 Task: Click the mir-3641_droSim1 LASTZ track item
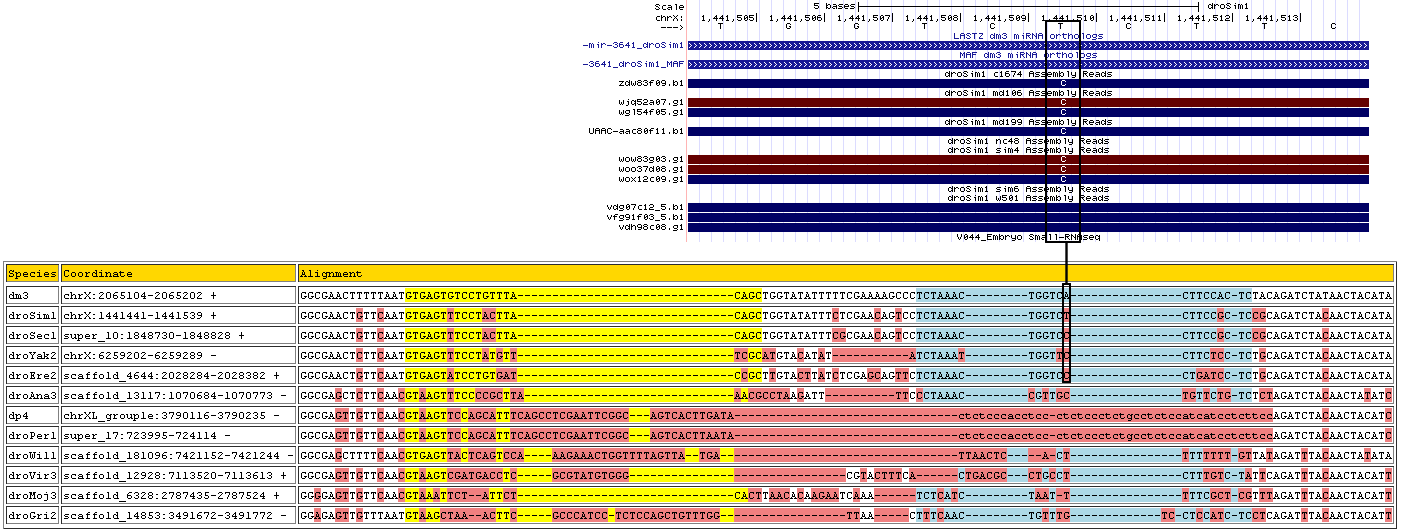[x=636, y=46]
